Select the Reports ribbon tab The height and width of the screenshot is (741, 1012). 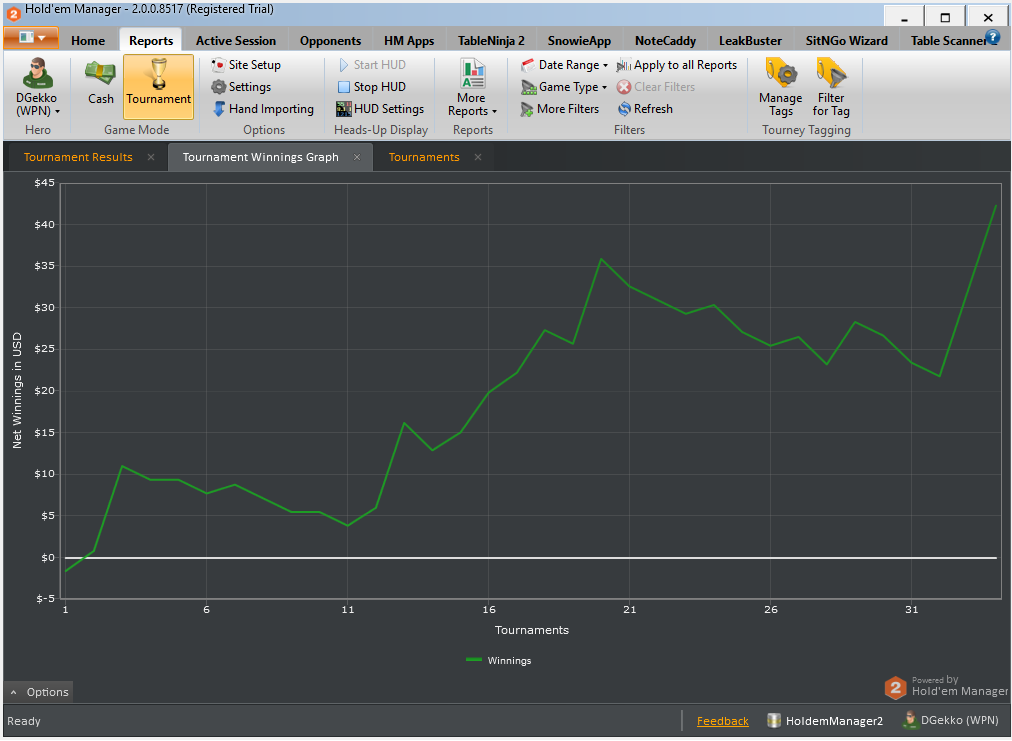(x=151, y=41)
